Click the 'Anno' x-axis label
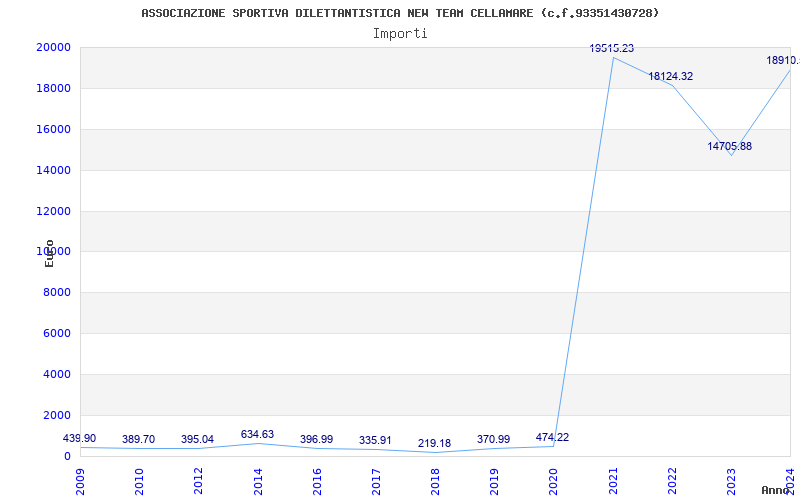The width and height of the screenshot is (800, 500). coord(775,490)
